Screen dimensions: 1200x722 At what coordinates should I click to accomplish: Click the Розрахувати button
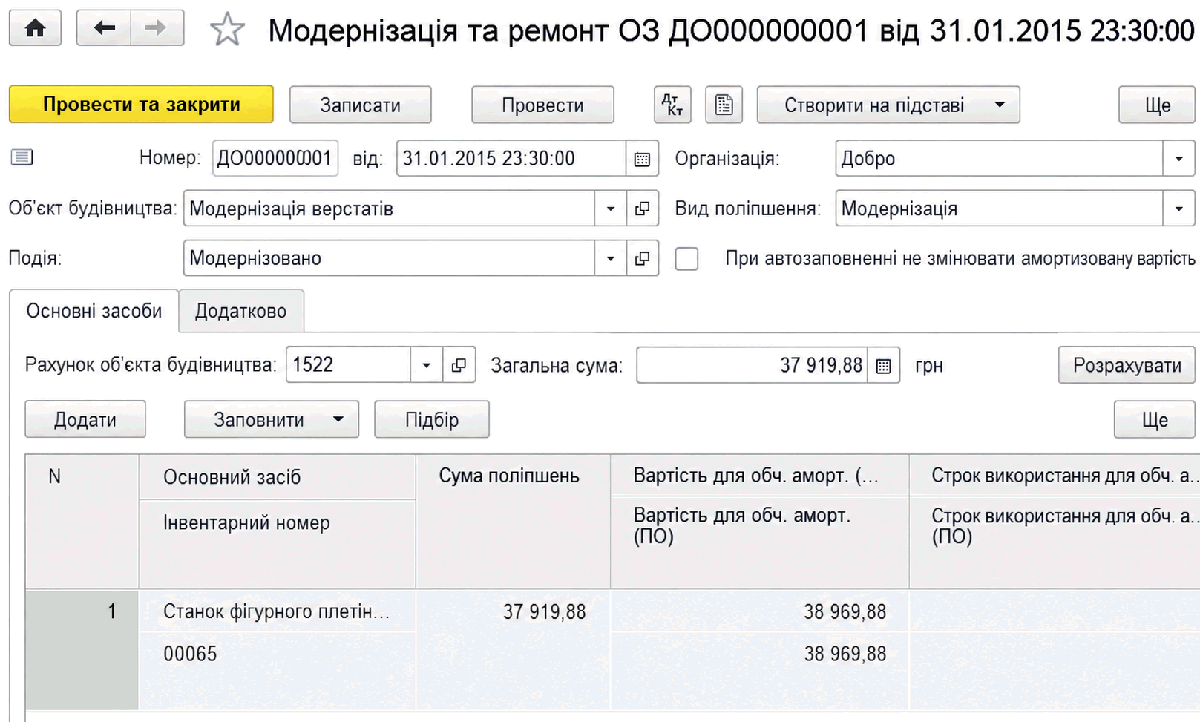pos(1127,366)
